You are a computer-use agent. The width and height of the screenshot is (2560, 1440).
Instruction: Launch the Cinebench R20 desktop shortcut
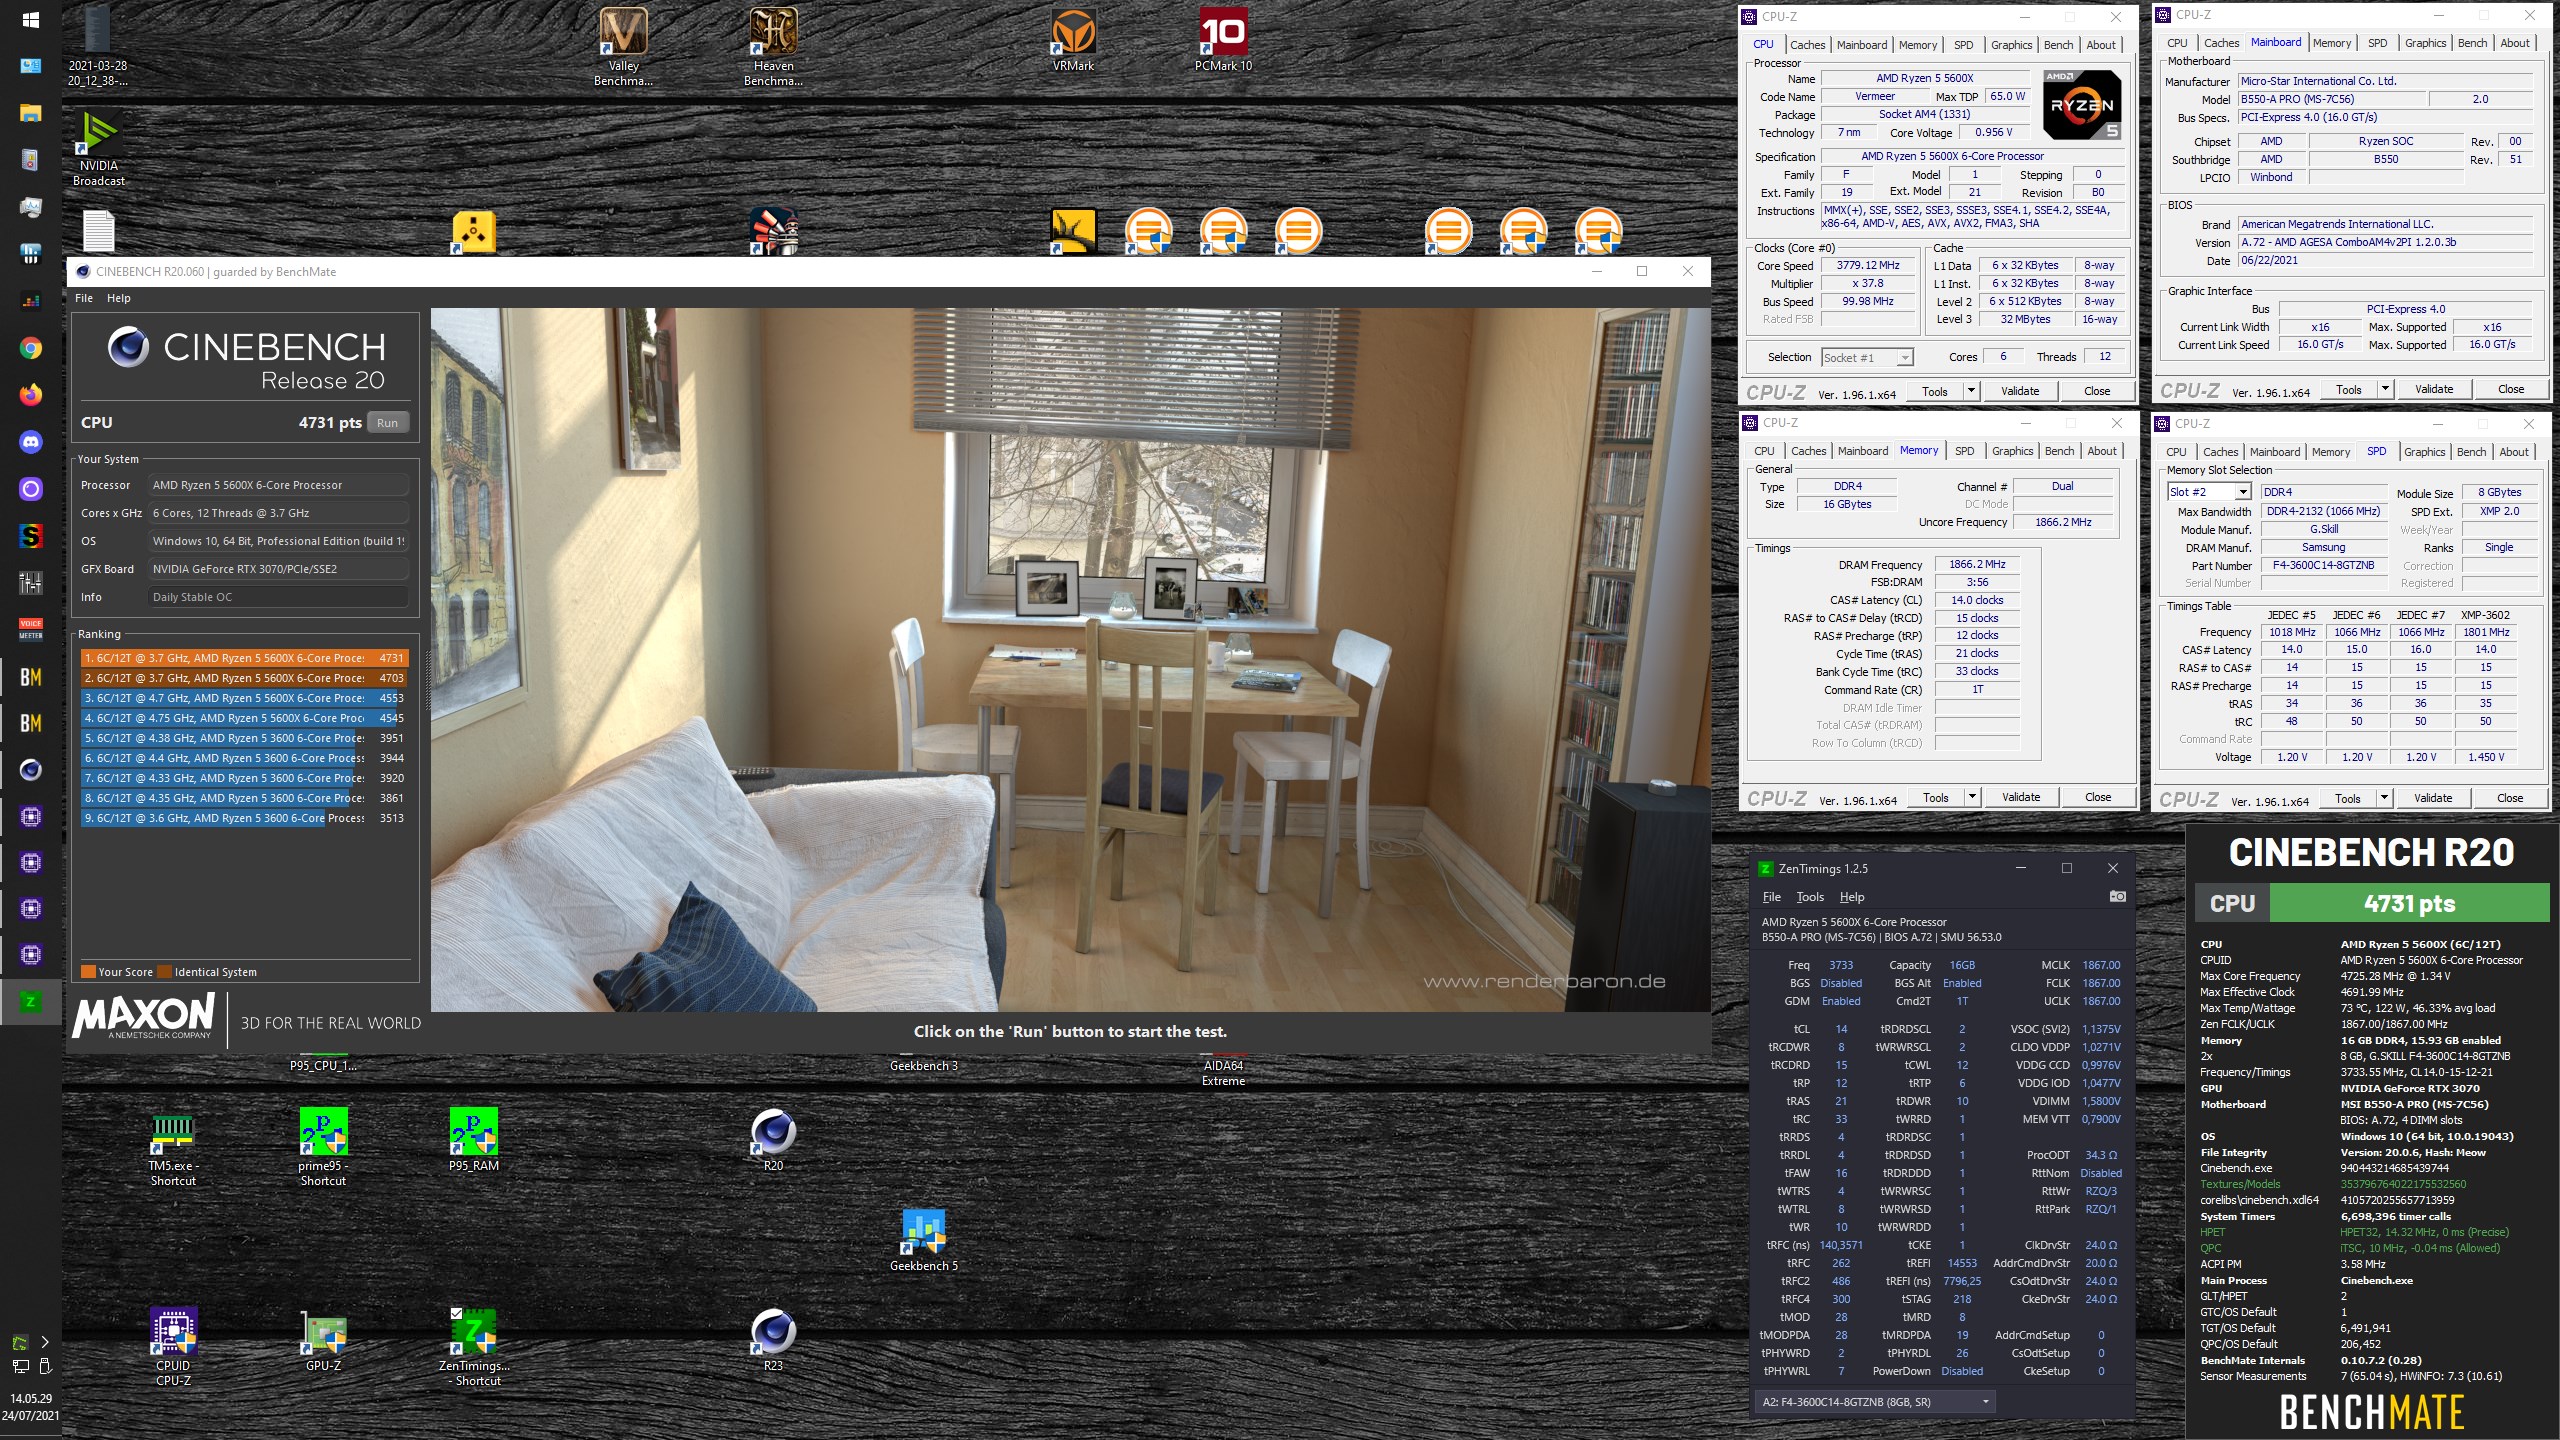coord(773,1140)
